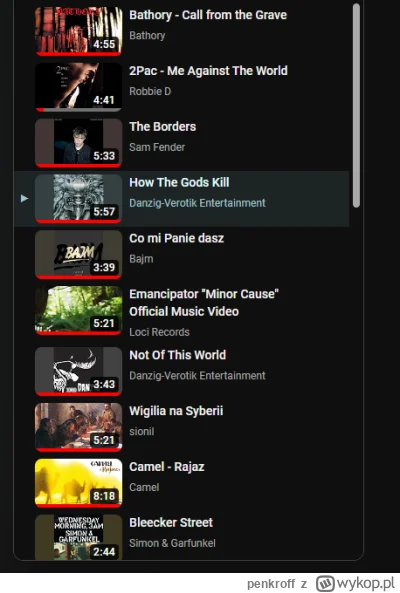This screenshot has width=400, height=593.
Task: Open the Loci Records channel link
Action: [x=159, y=332]
